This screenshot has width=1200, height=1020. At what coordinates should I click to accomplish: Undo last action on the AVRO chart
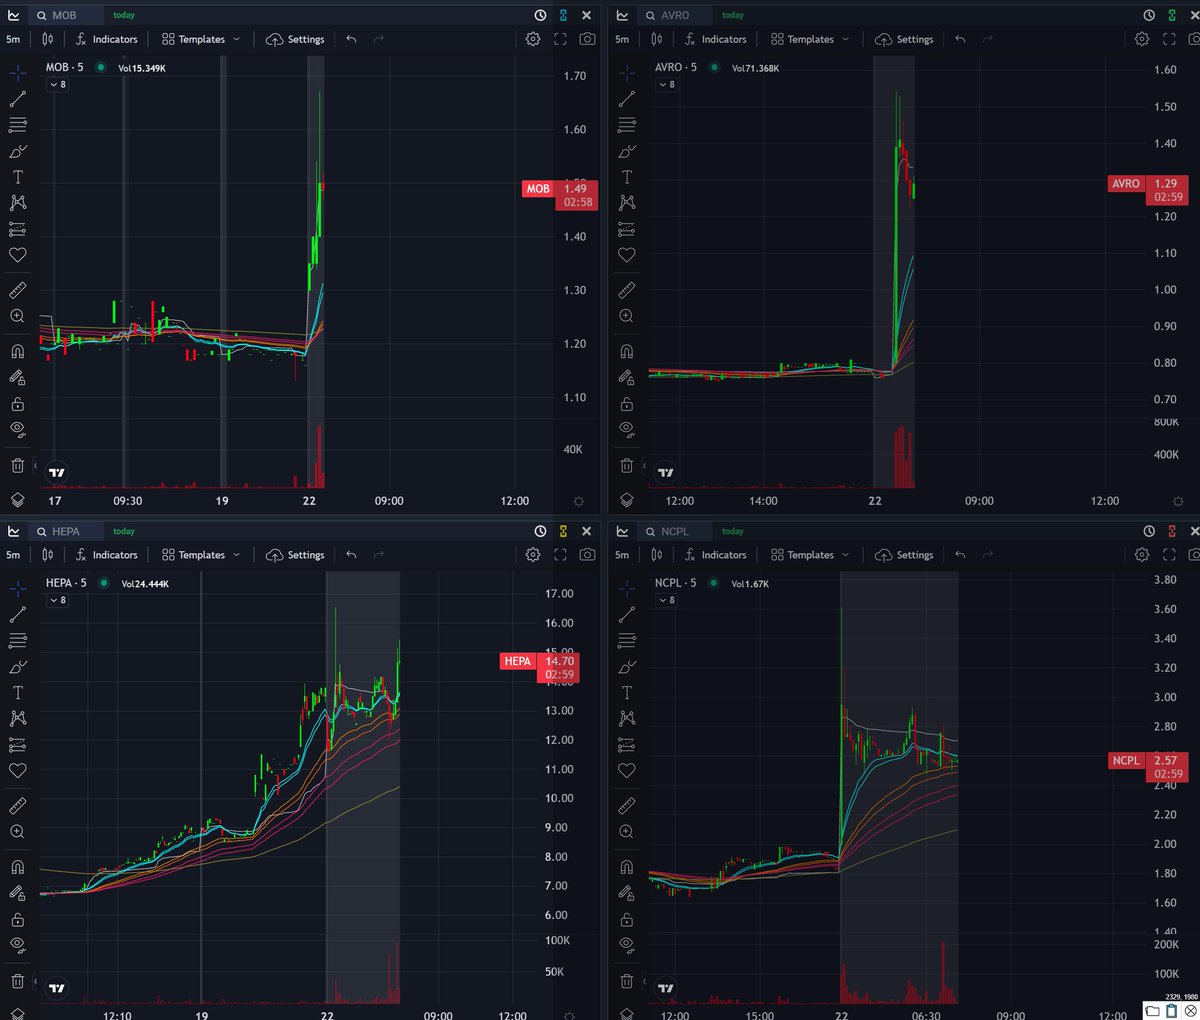pyautogui.click(x=958, y=39)
